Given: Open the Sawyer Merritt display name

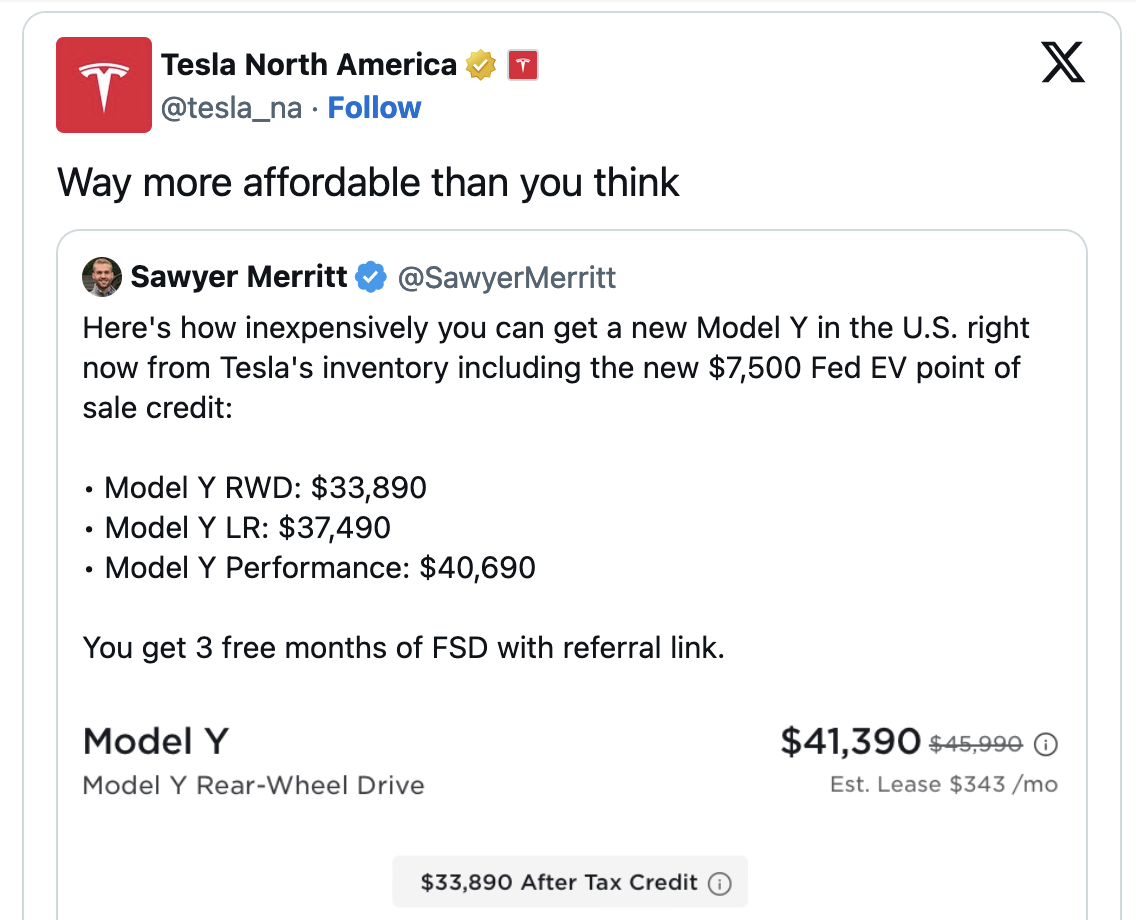Looking at the screenshot, I should 239,277.
